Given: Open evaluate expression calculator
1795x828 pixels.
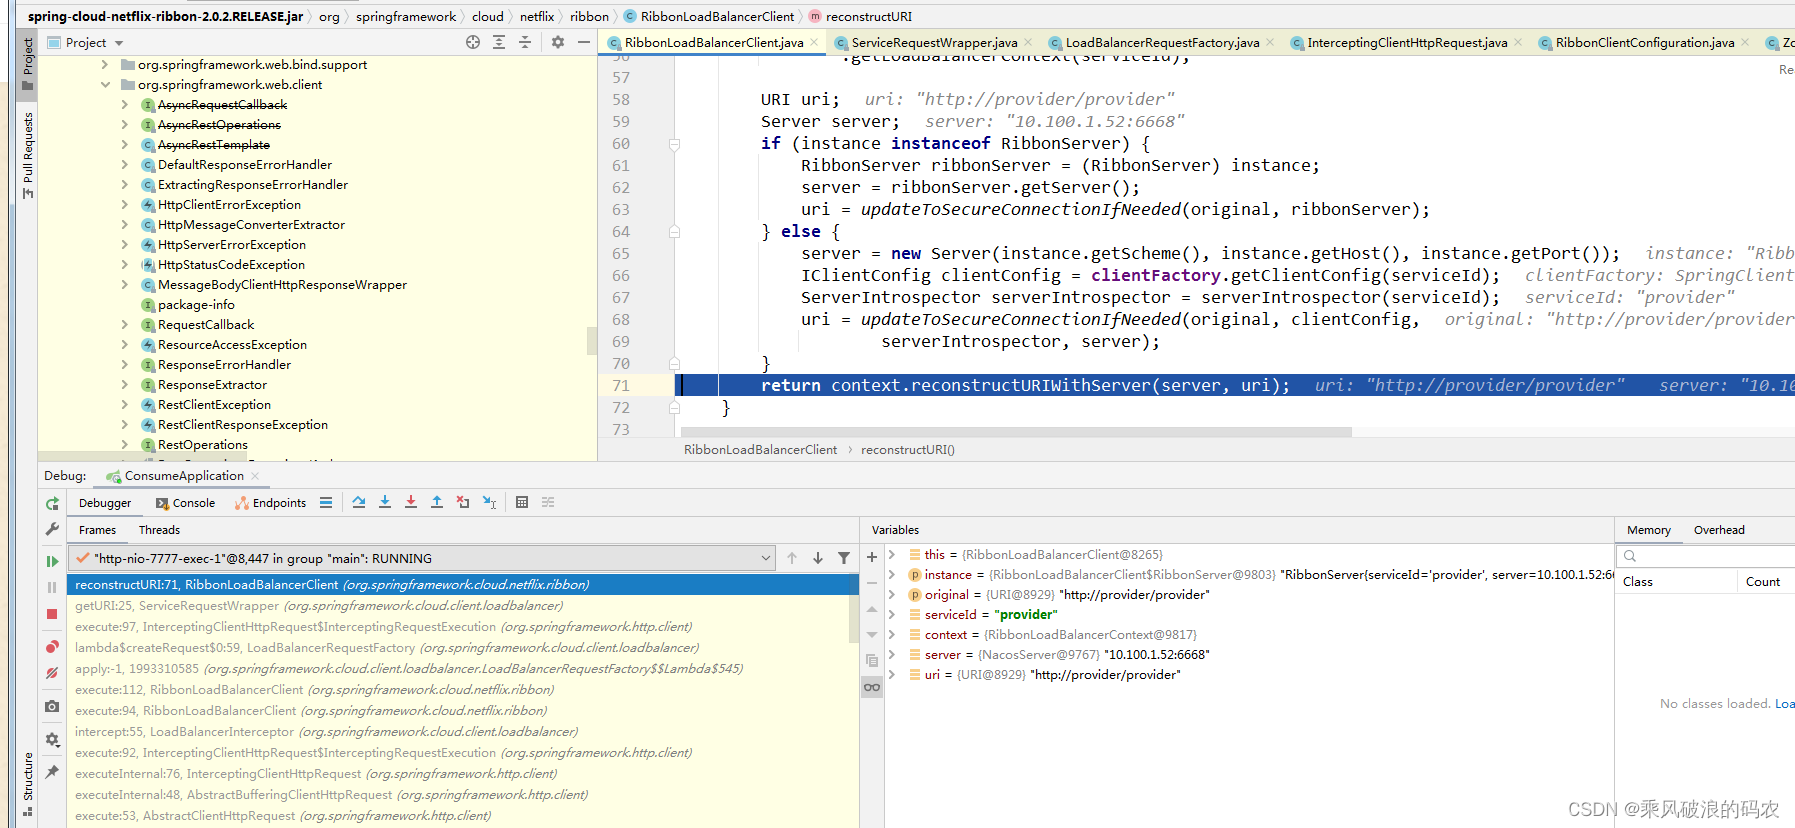Looking at the screenshot, I should click(522, 502).
